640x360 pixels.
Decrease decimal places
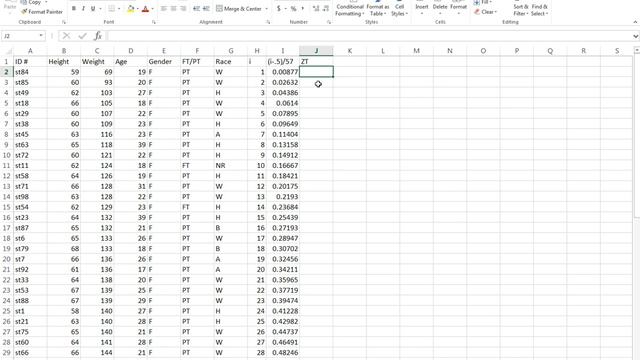click(x=326, y=9)
